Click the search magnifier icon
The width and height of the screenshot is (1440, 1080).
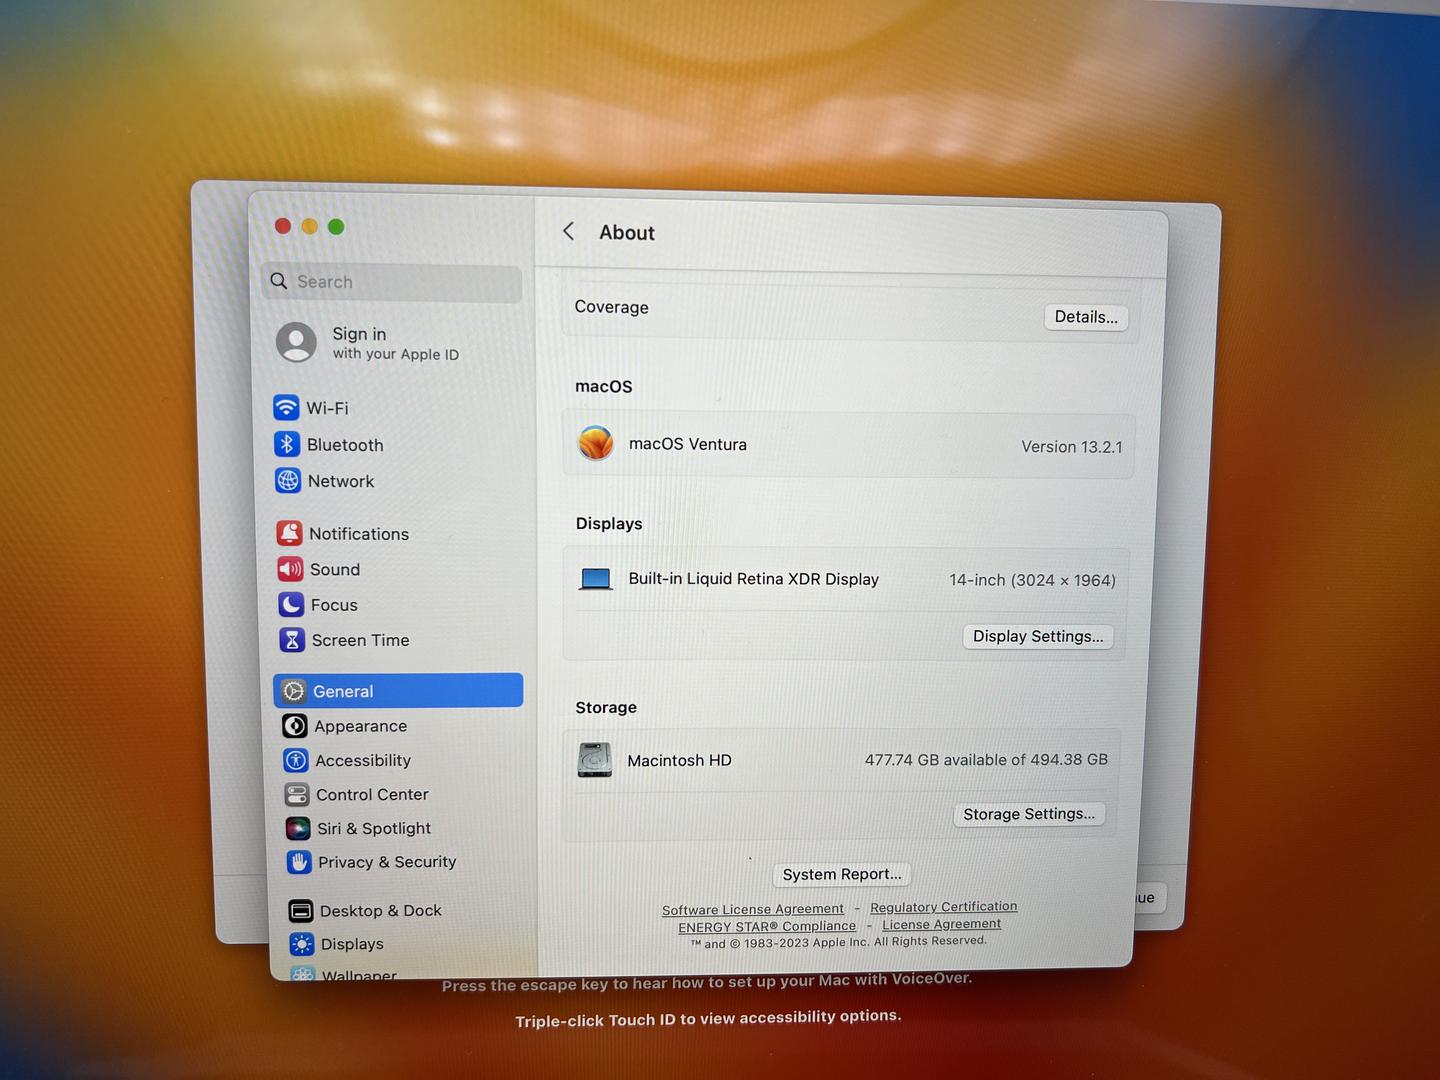(279, 281)
